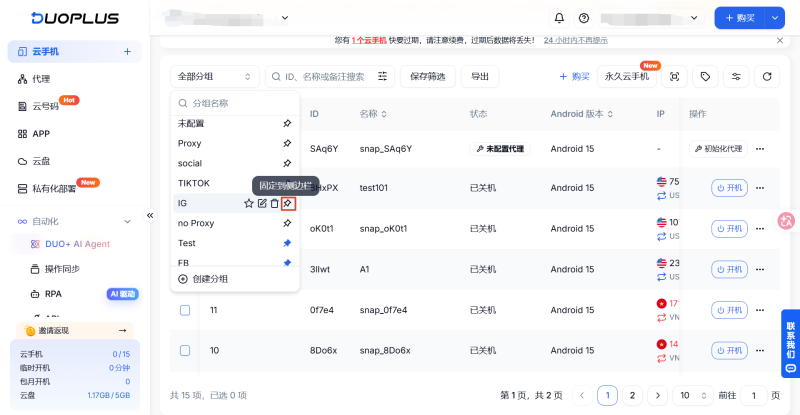
Task: Open the page size selector showing 10
Action: pyautogui.click(x=692, y=396)
